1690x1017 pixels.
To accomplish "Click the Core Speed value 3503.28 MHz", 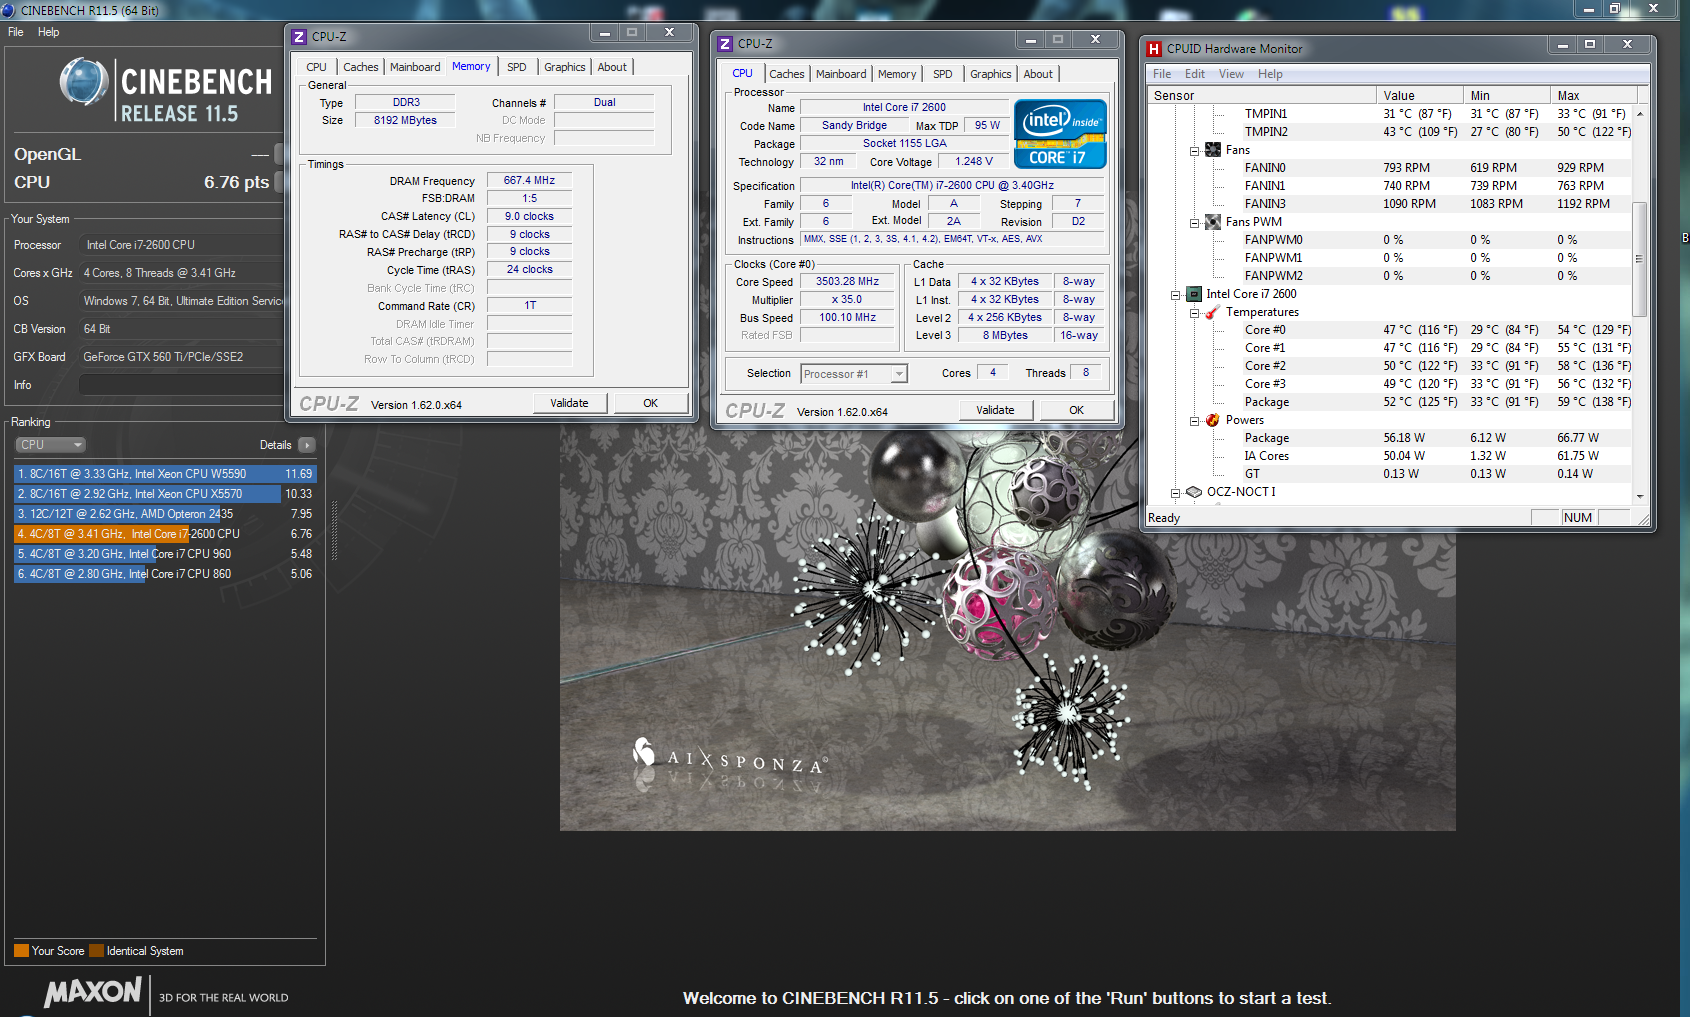I will [848, 282].
